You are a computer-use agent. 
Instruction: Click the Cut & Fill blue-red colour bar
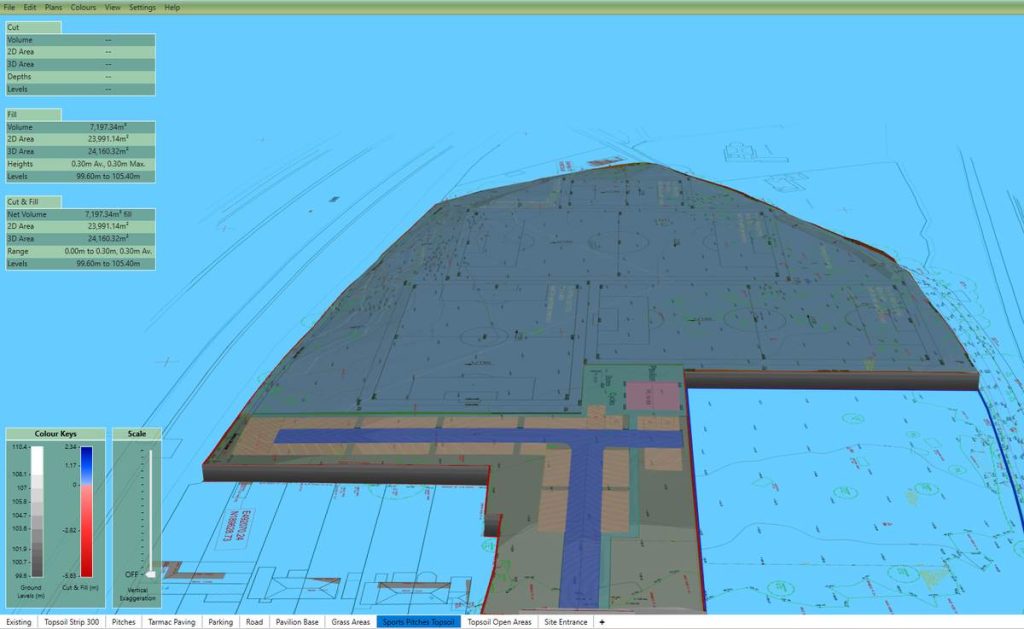86,511
